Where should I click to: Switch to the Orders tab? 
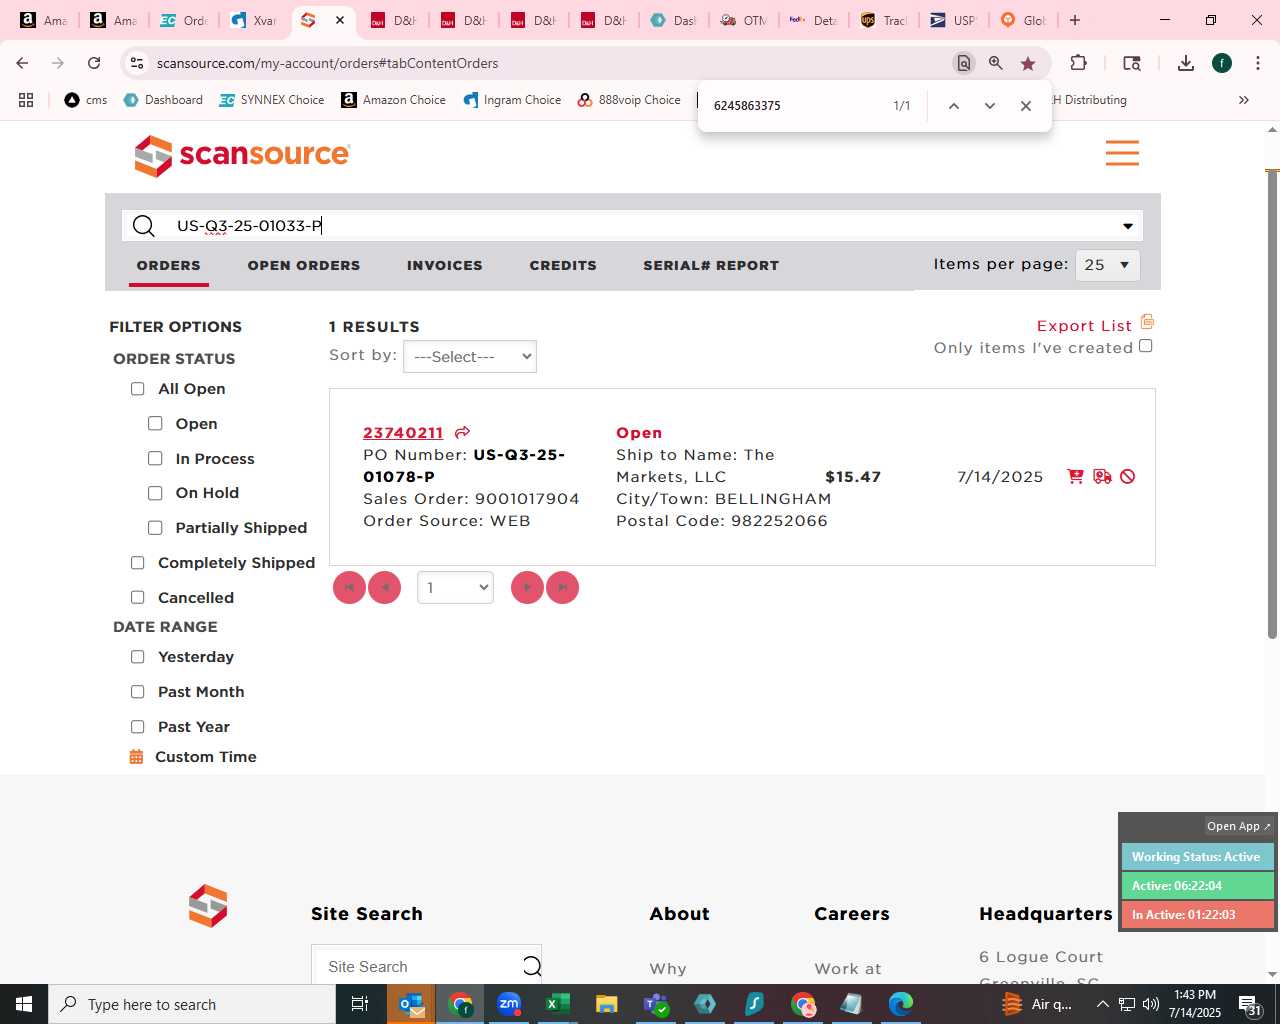click(169, 265)
